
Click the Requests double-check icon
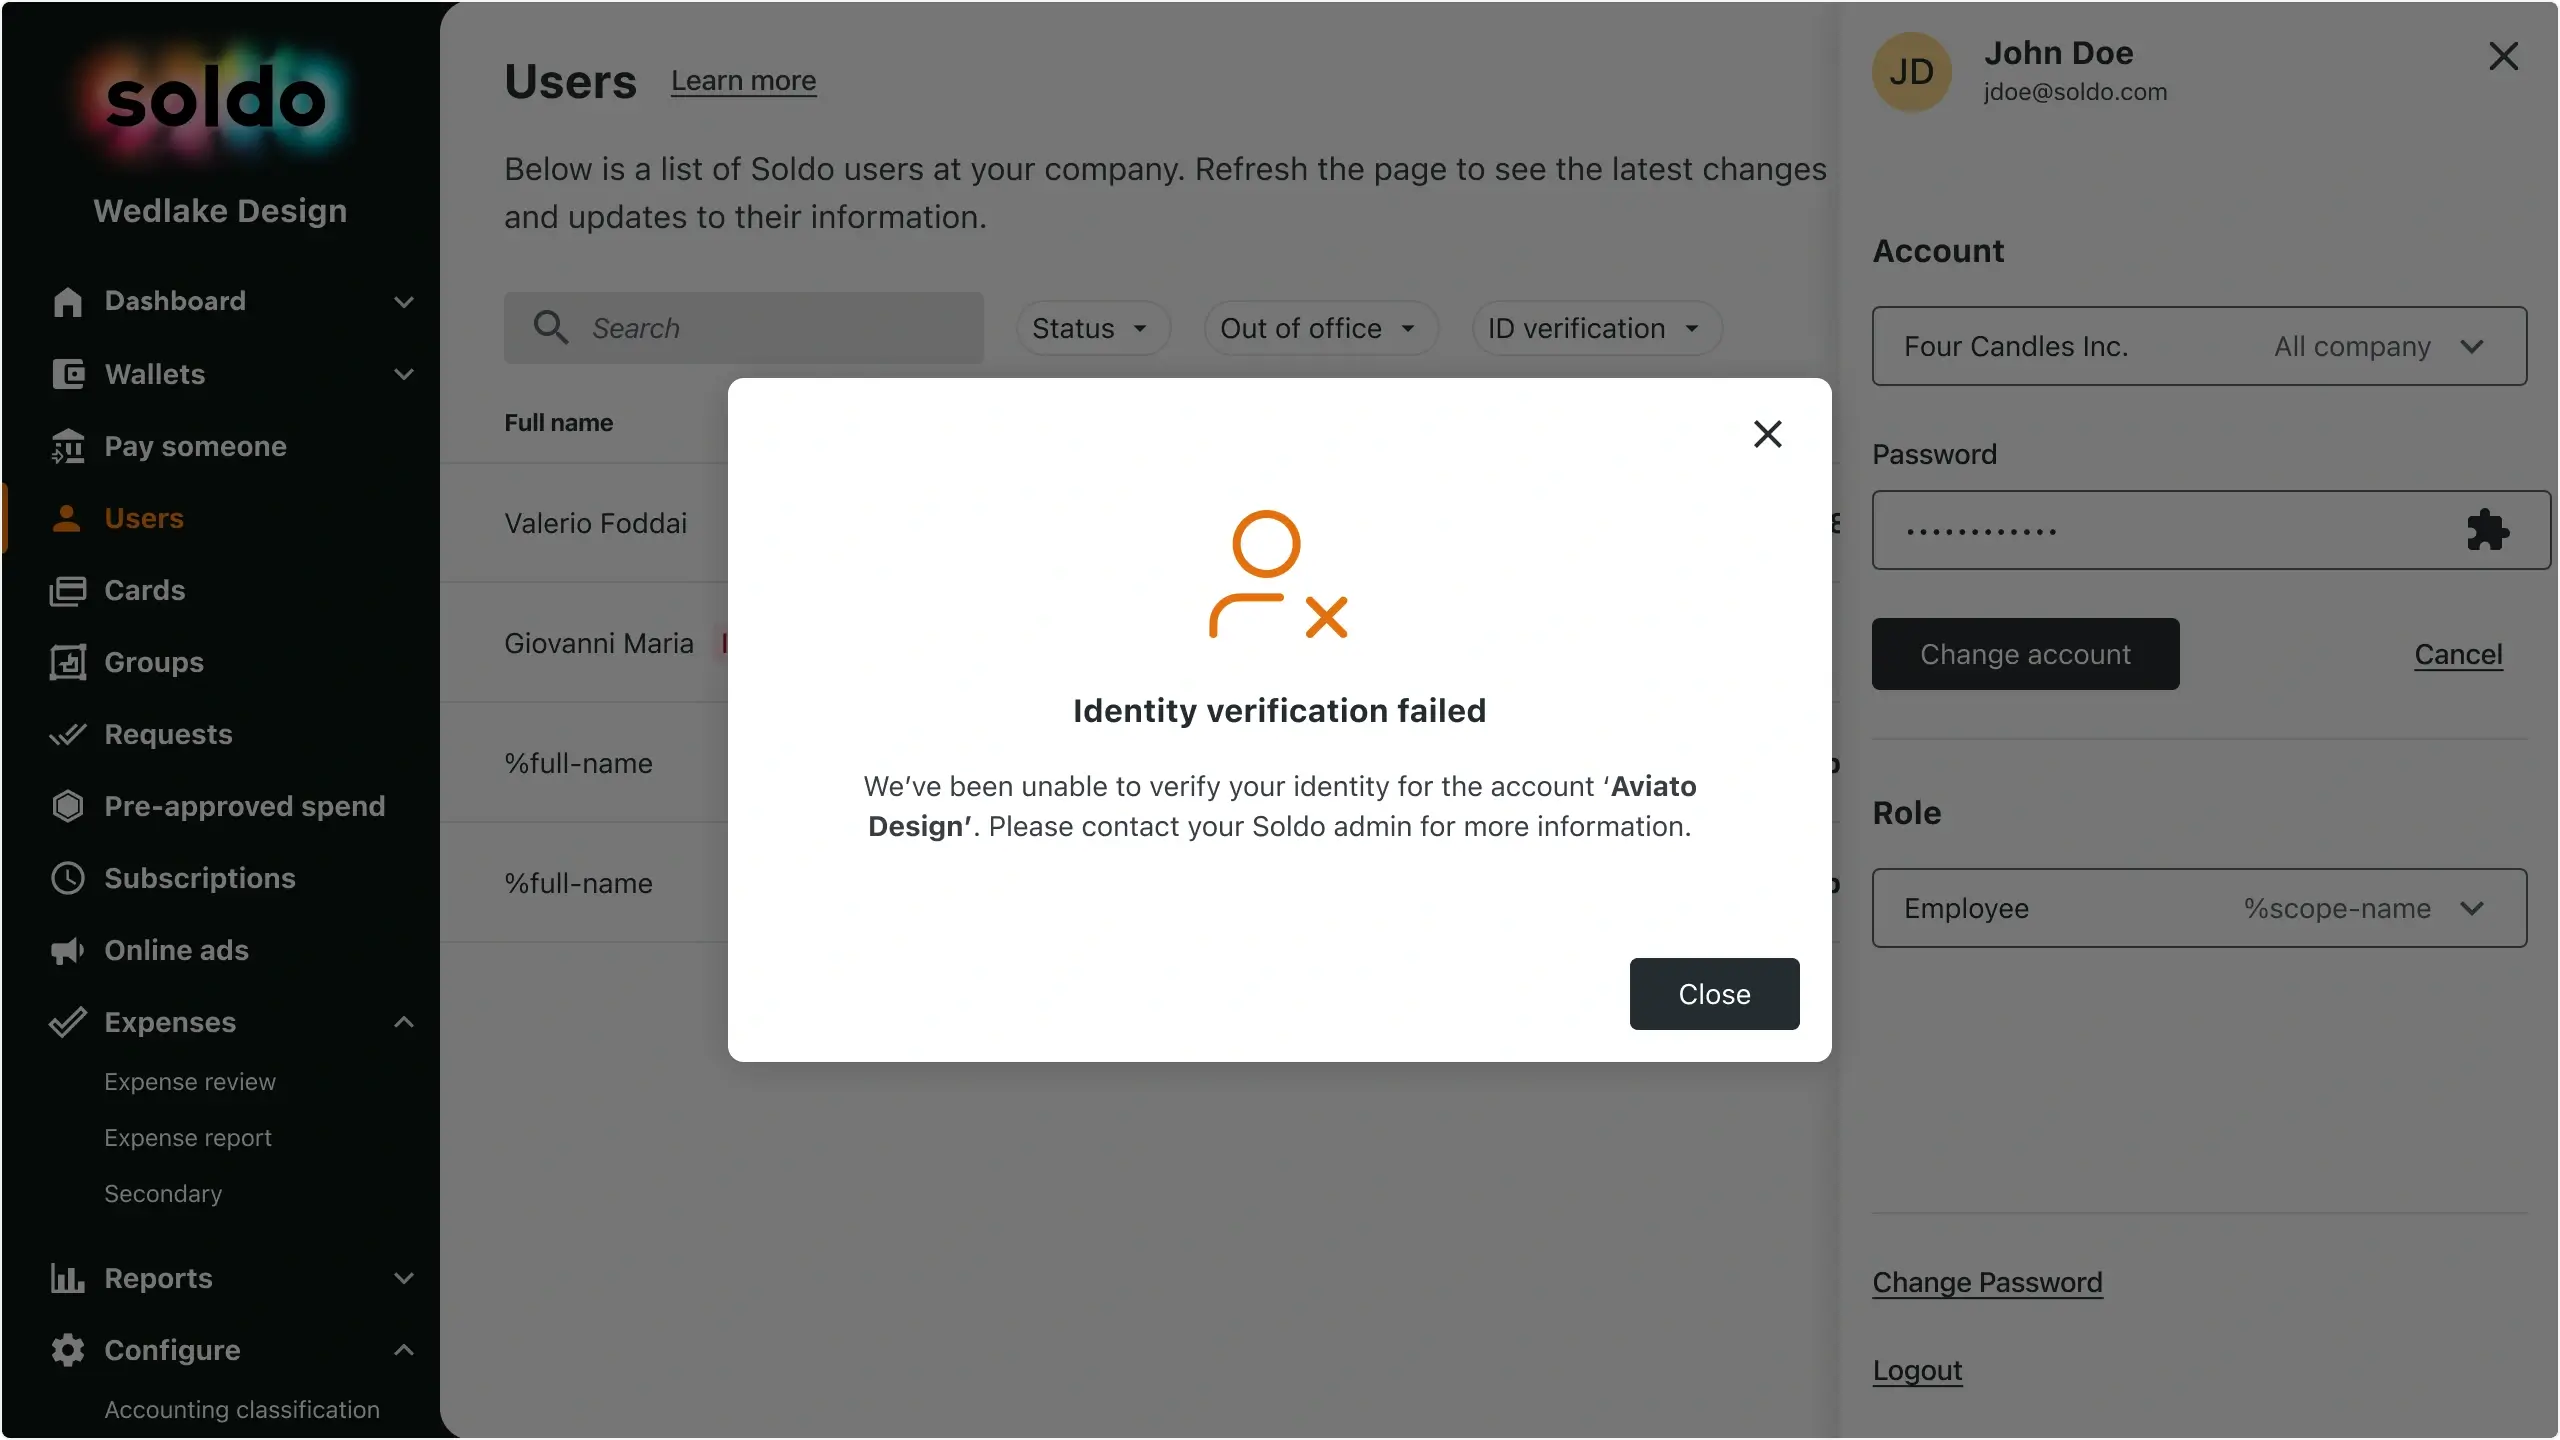[67, 734]
